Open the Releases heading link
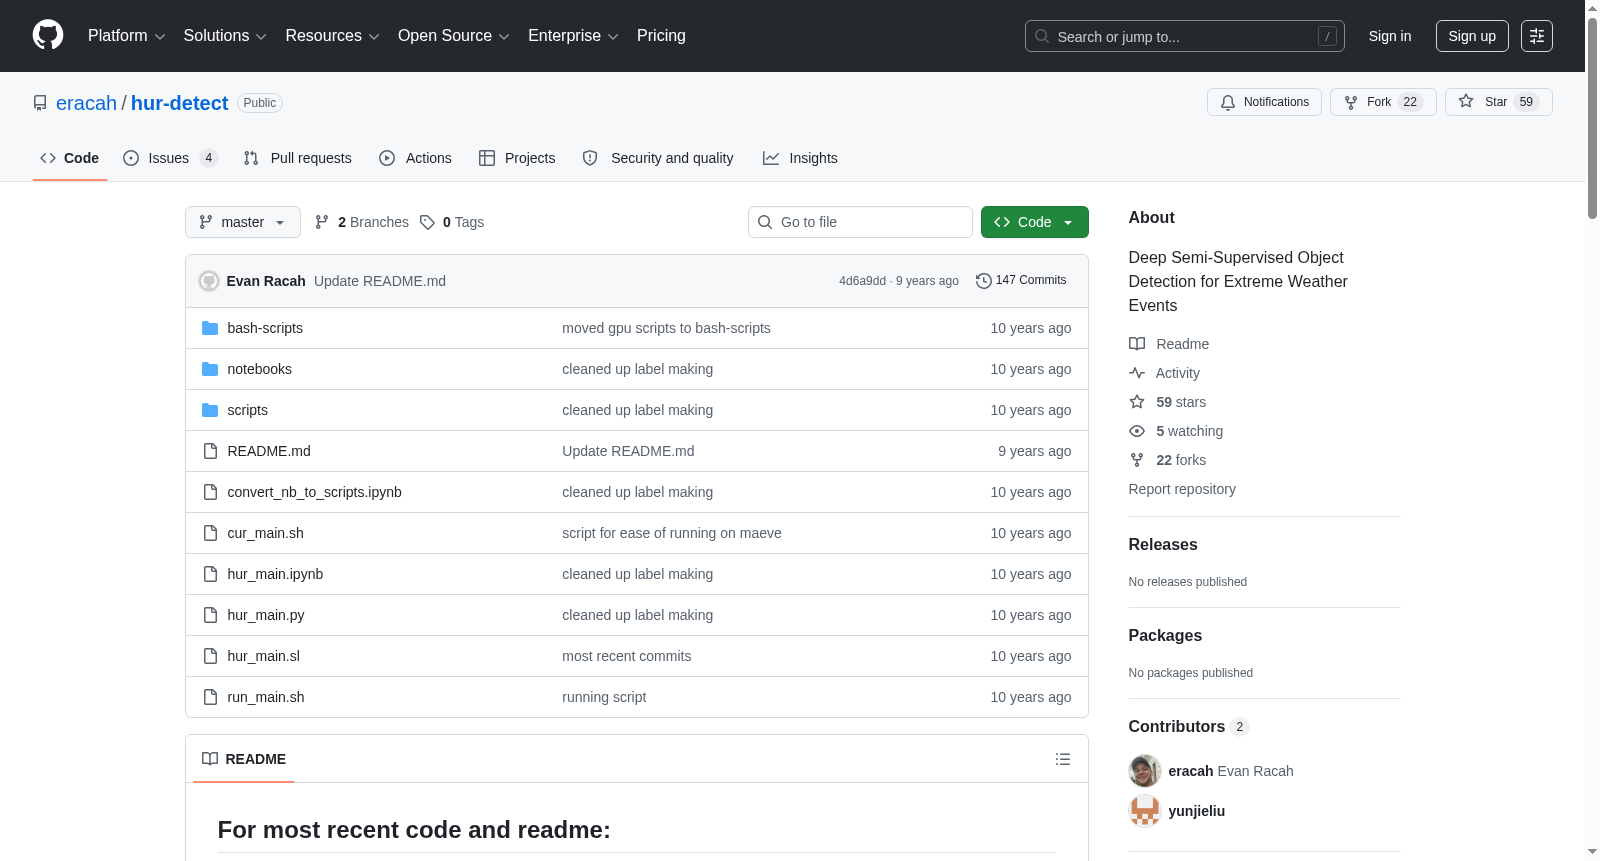Viewport: 1600px width, 861px height. pos(1163,545)
